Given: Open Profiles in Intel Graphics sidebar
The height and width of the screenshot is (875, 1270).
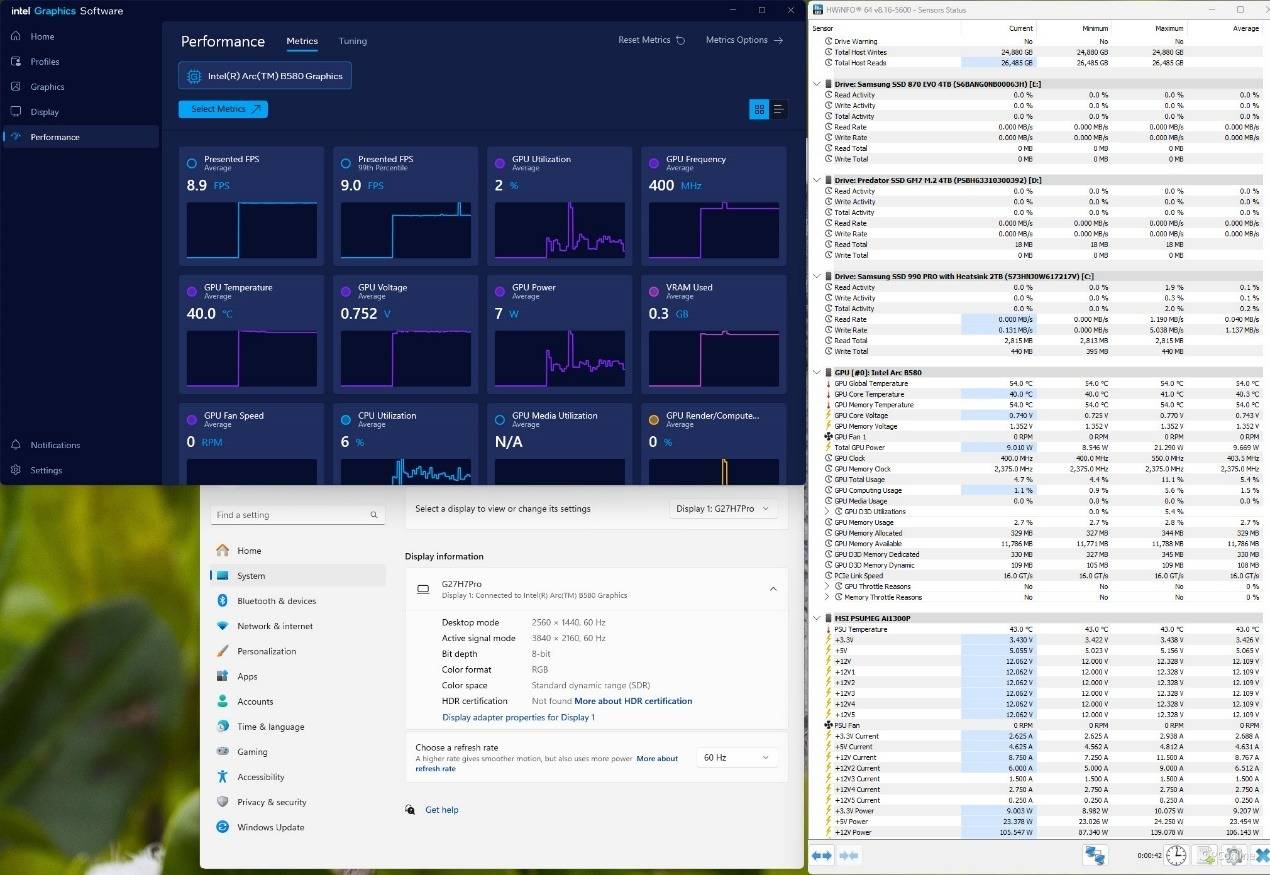Looking at the screenshot, I should 45,62.
